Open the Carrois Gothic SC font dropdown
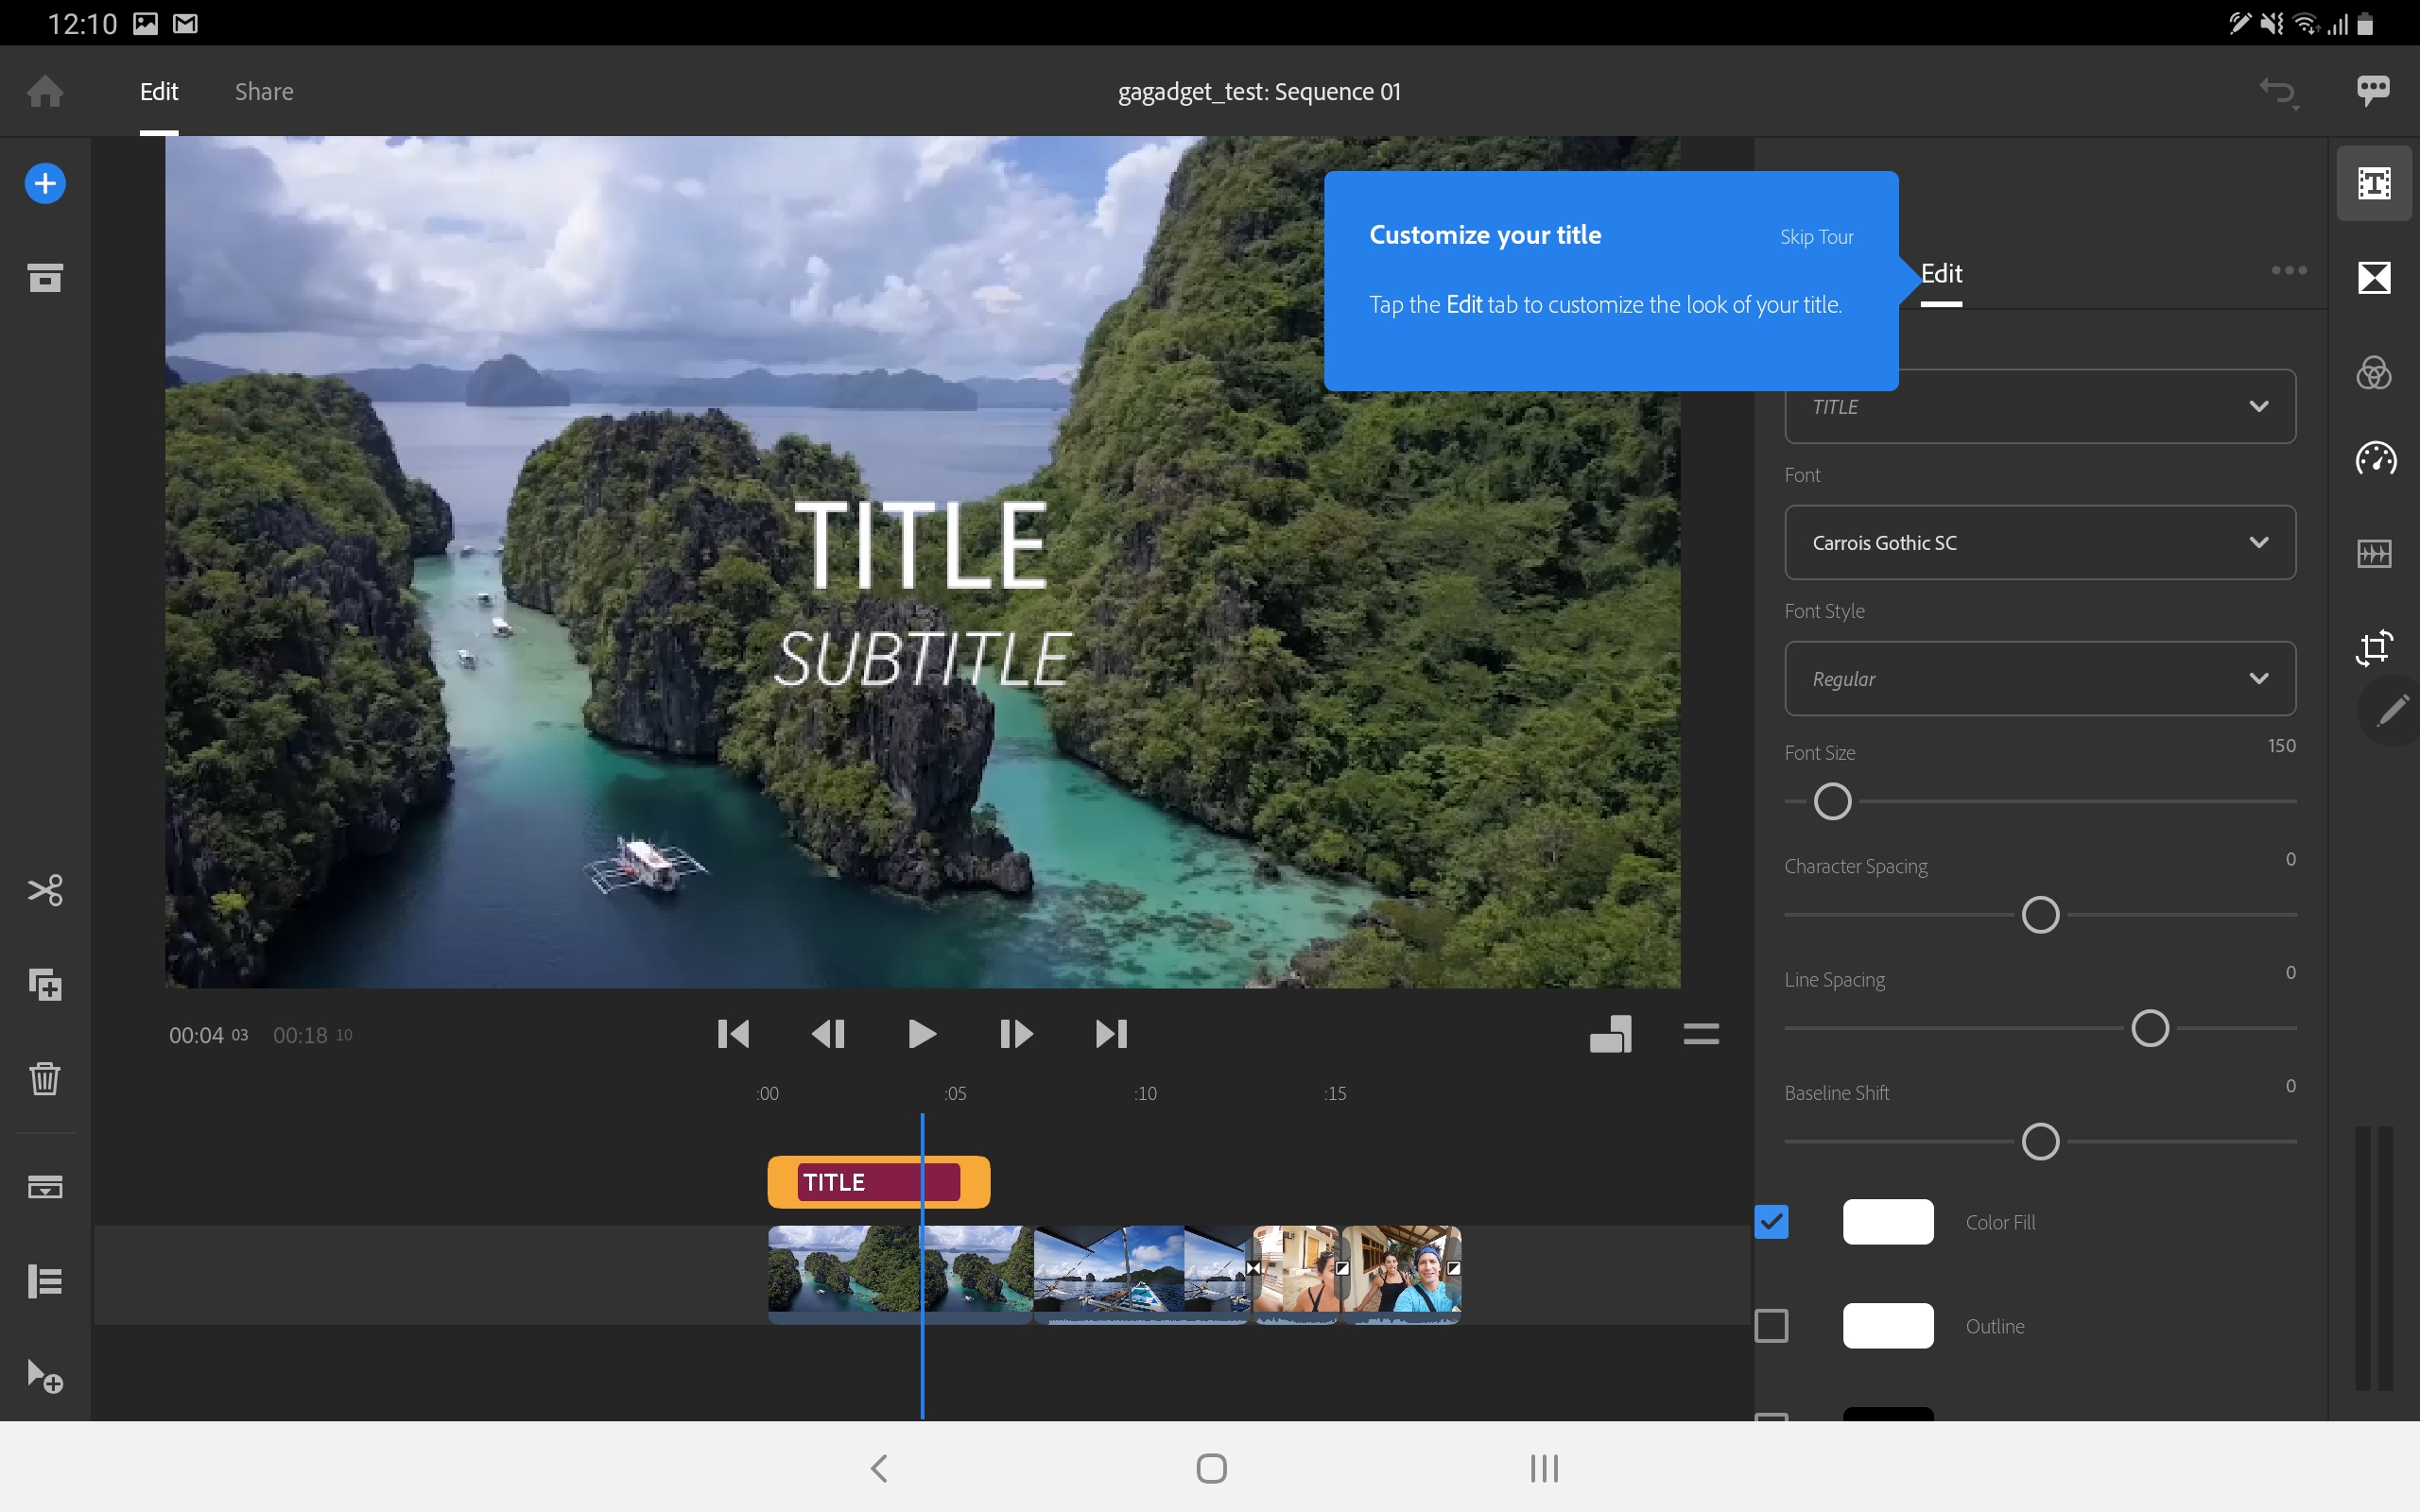This screenshot has height=1512, width=2420. point(2039,542)
